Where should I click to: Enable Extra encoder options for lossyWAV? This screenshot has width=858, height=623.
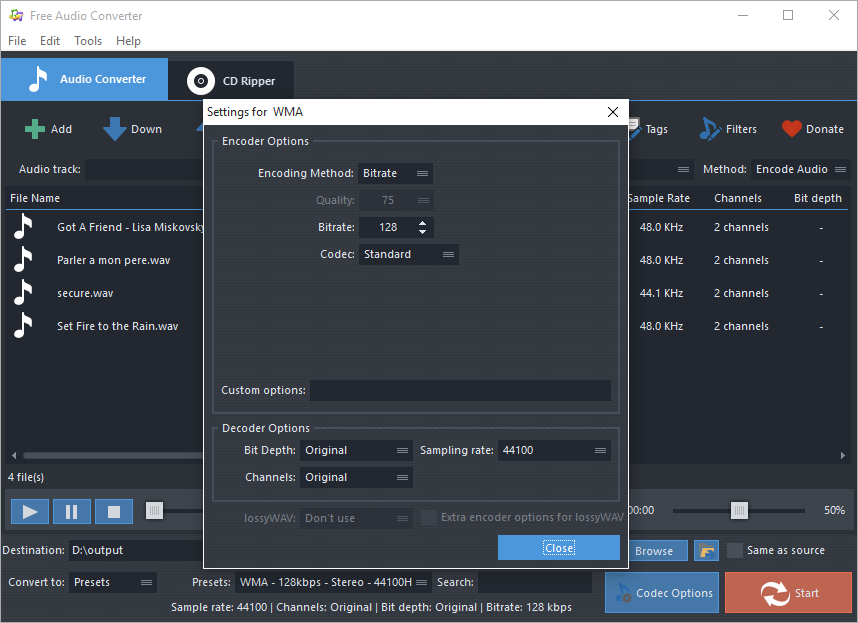point(428,517)
